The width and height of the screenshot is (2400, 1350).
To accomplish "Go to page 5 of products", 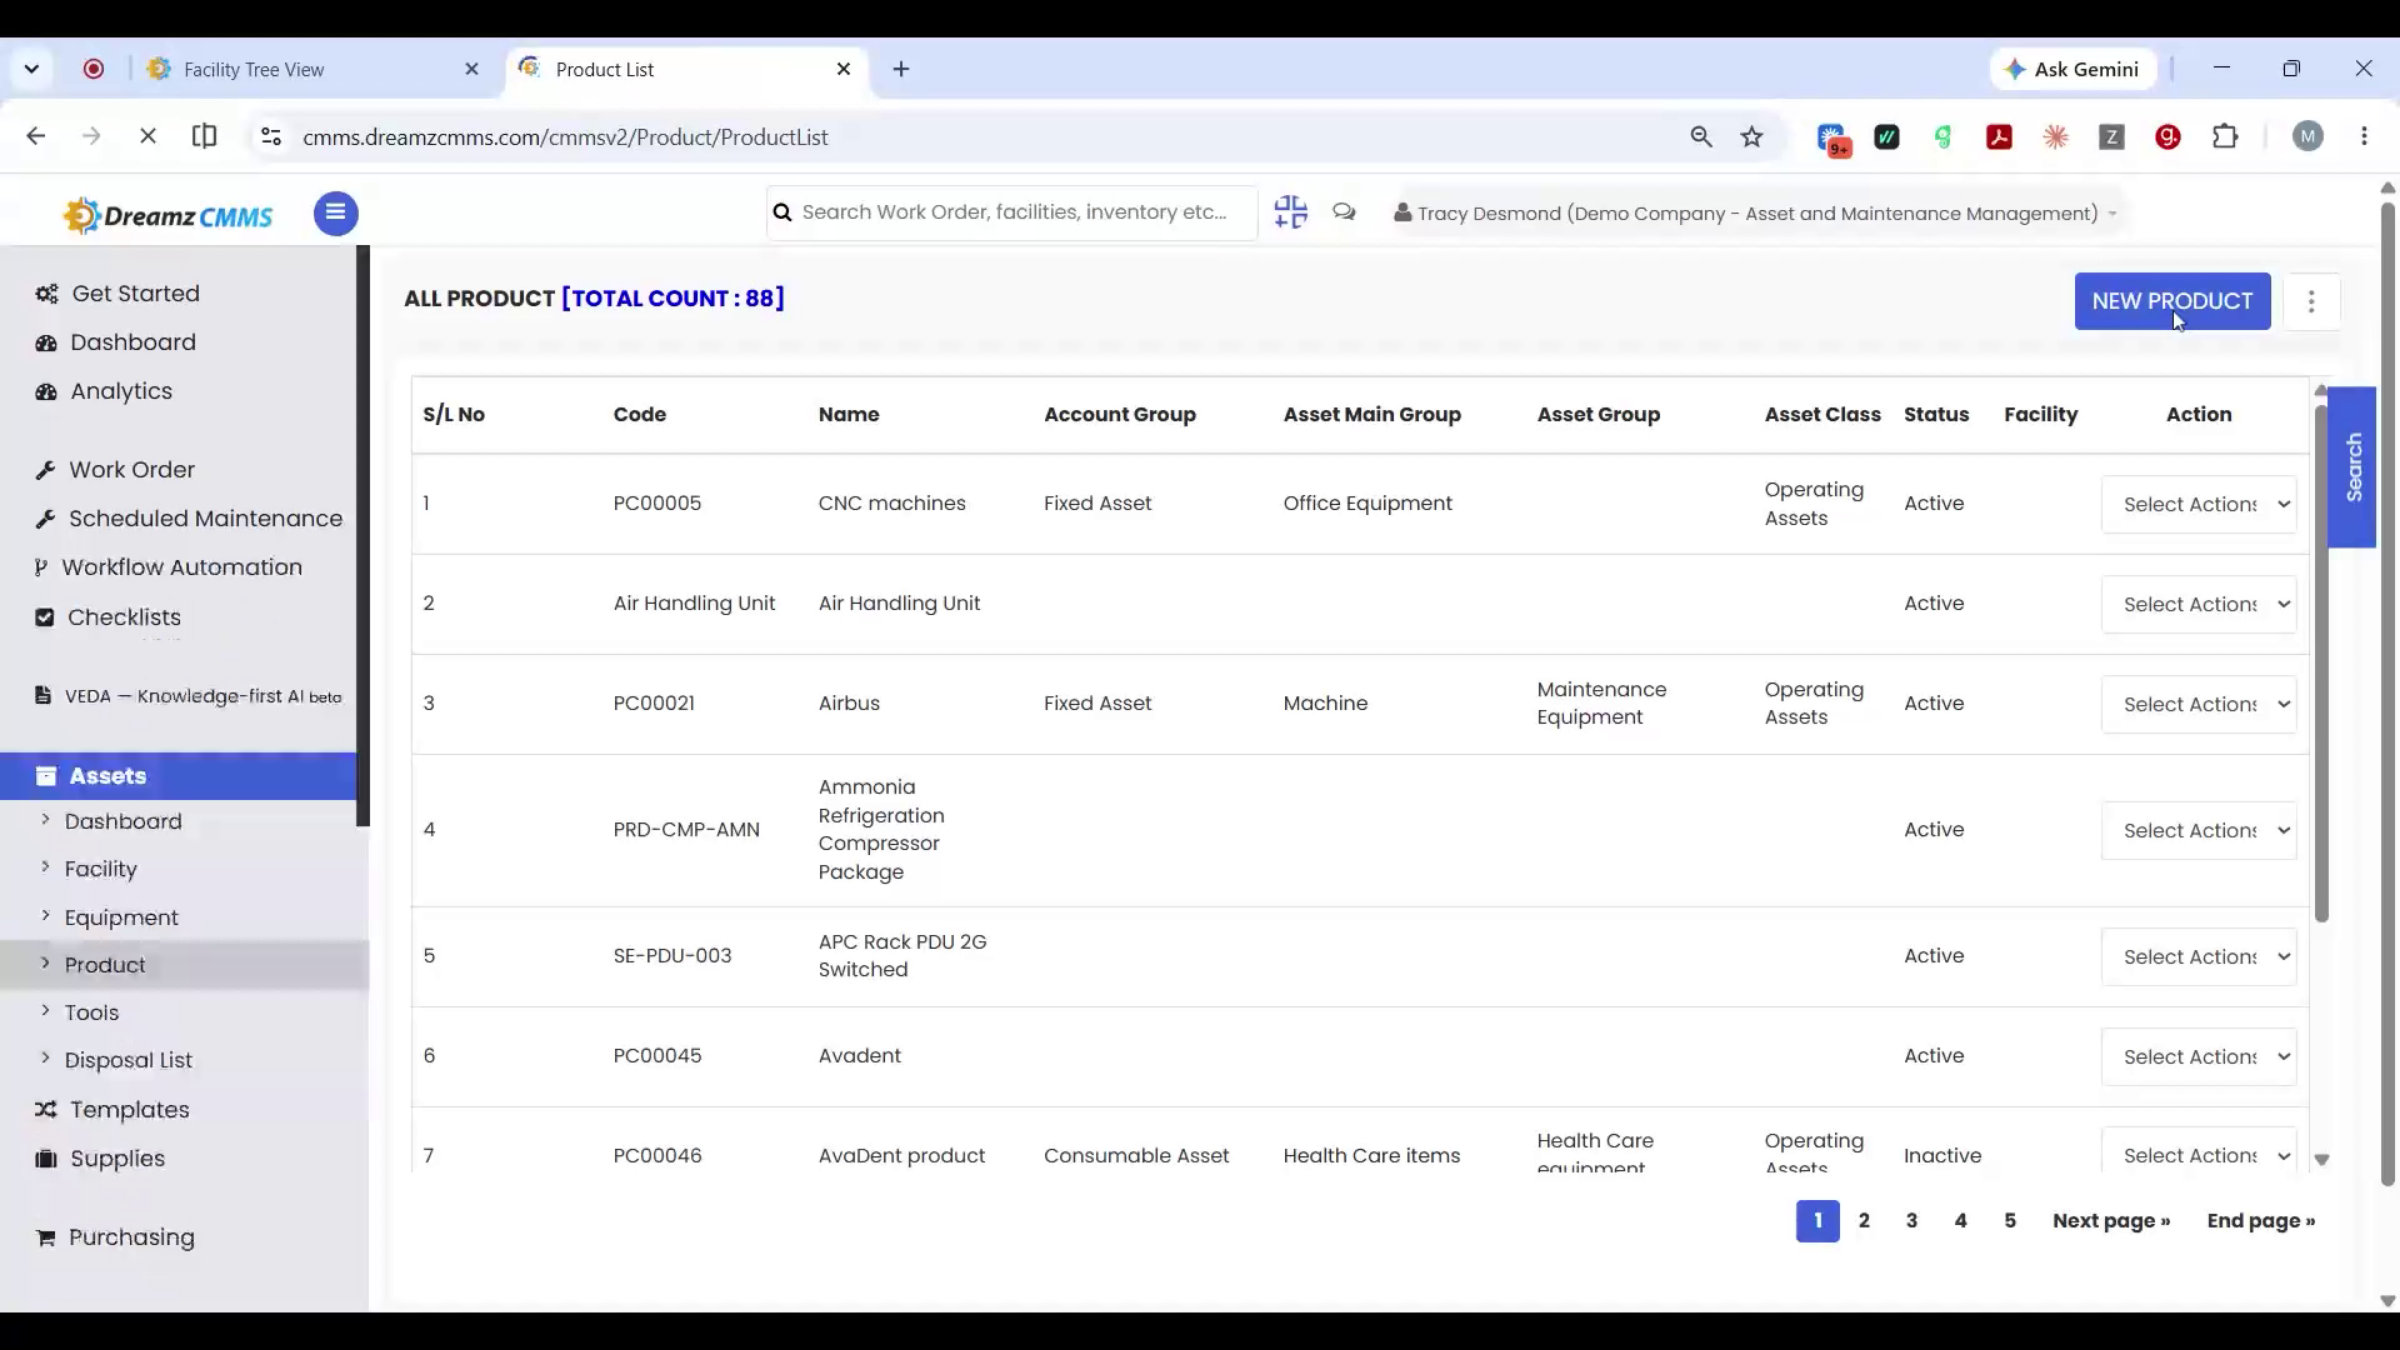I will coord(2010,1220).
